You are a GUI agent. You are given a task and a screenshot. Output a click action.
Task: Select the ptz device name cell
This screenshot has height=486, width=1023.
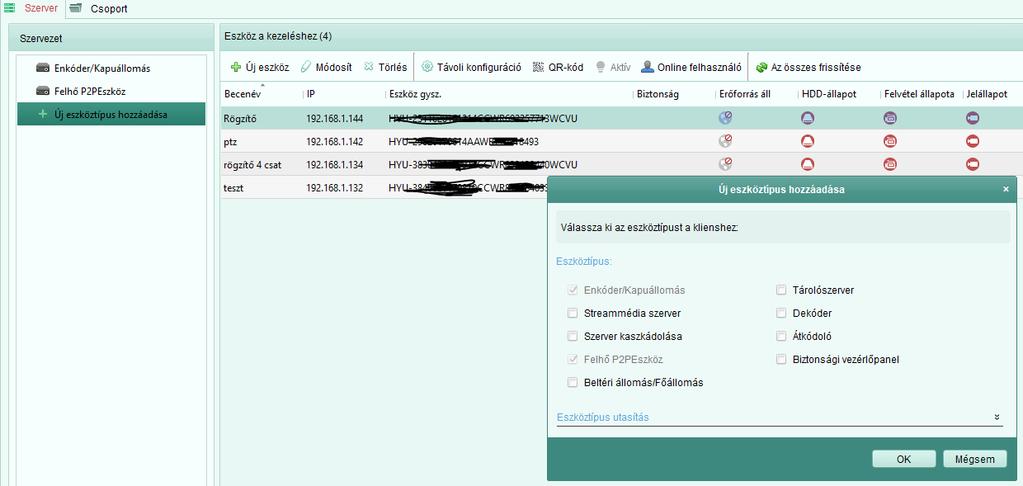coord(230,142)
